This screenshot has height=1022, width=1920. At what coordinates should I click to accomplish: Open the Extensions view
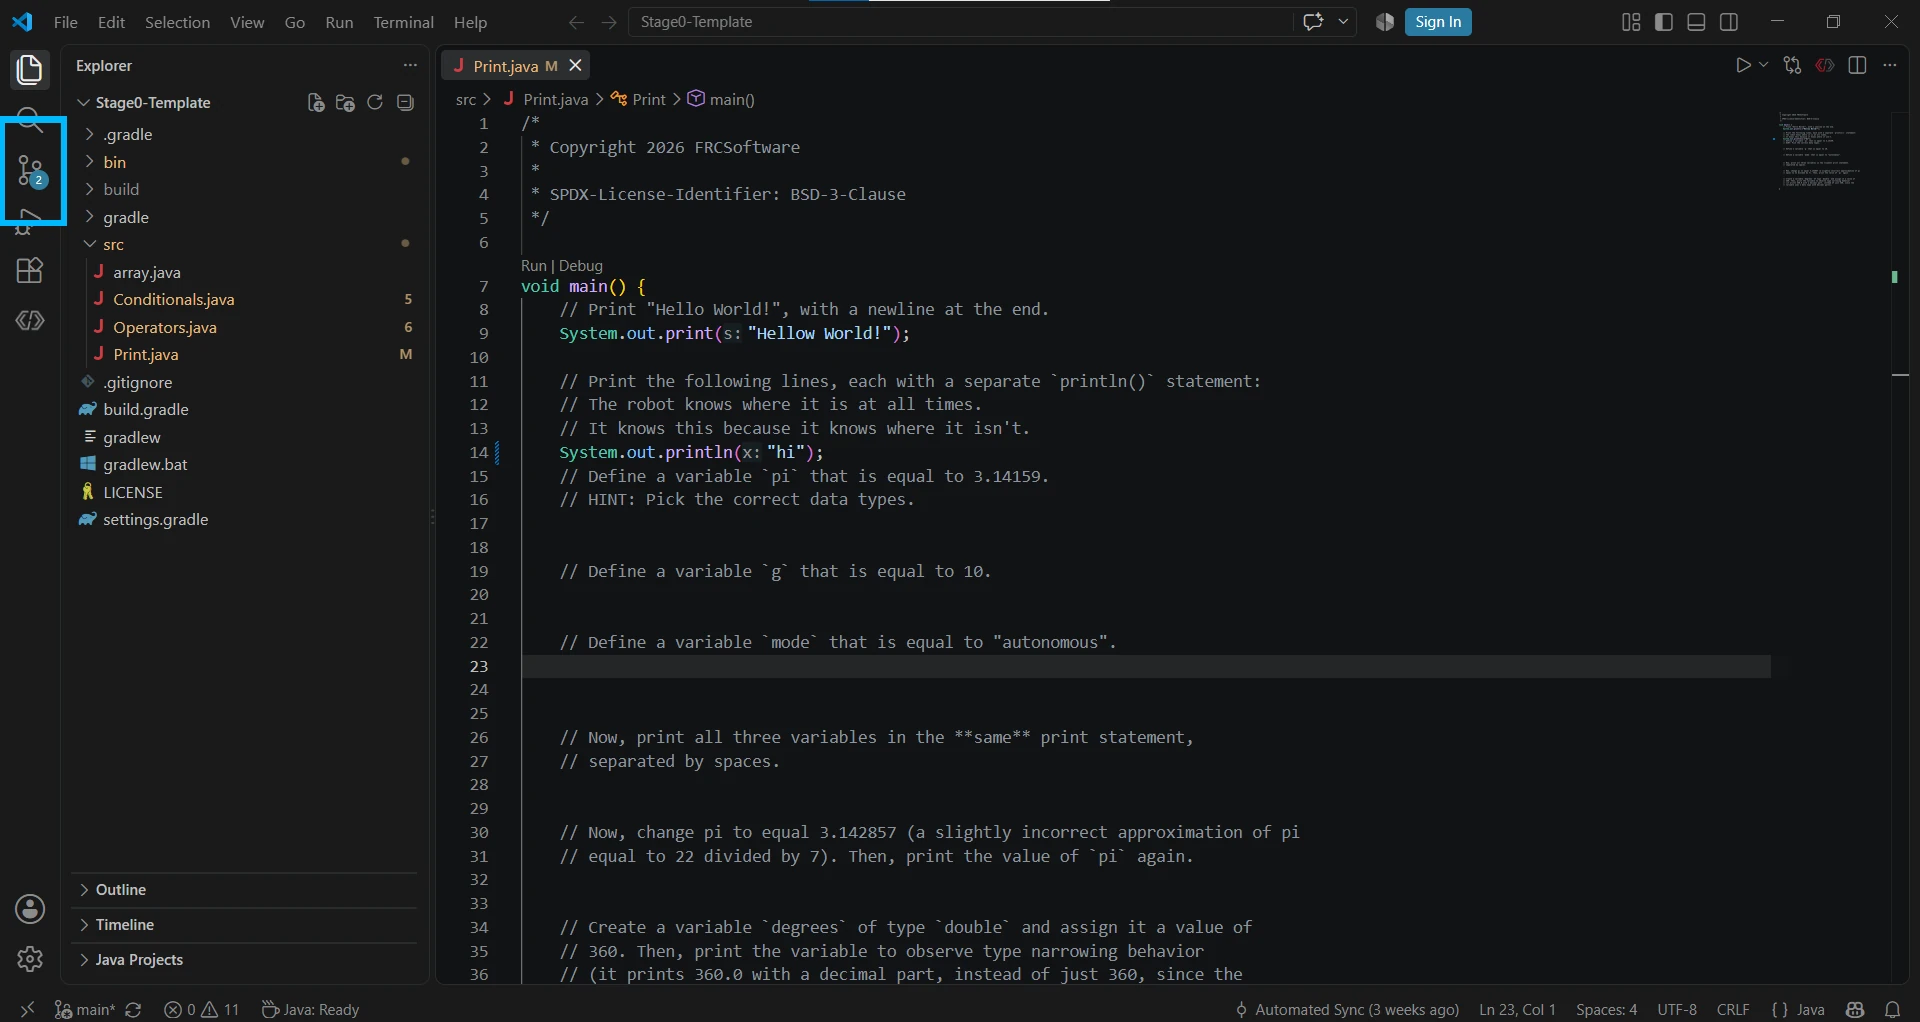[x=30, y=271]
